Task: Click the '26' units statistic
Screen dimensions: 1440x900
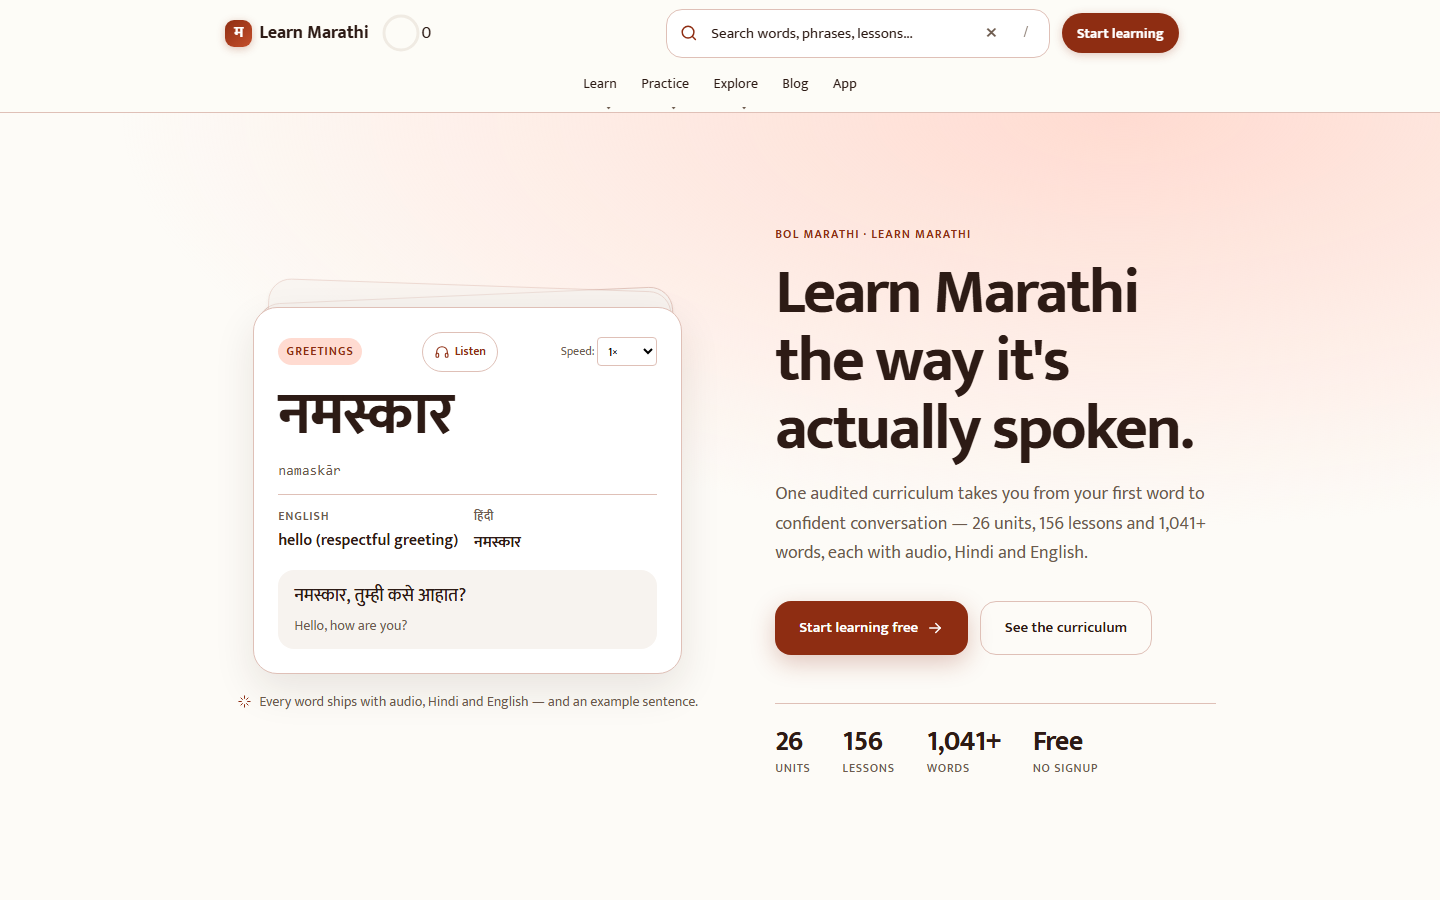Action: coord(789,742)
